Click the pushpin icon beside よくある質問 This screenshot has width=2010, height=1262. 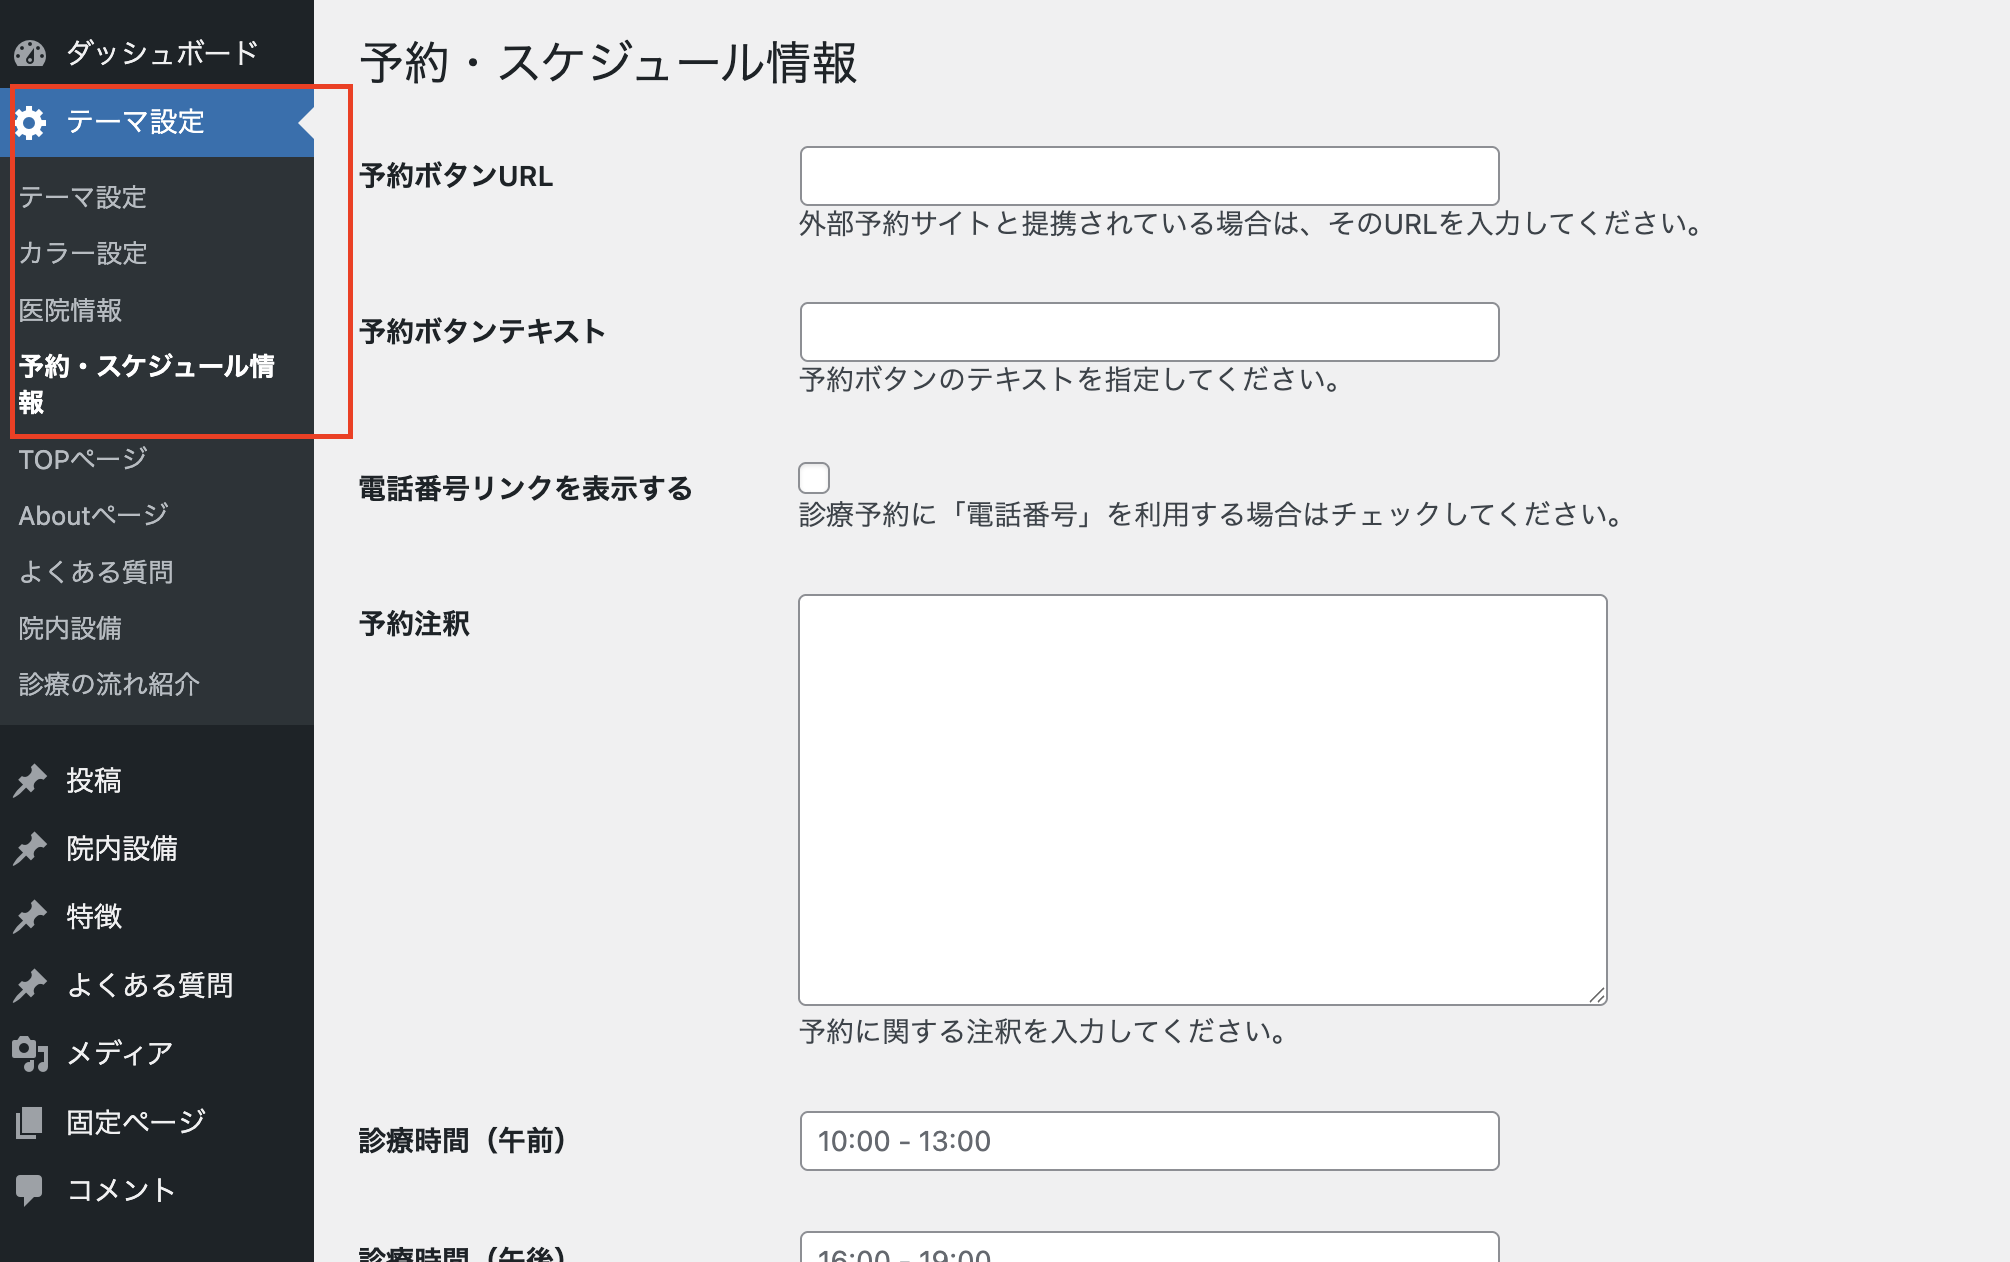30,985
